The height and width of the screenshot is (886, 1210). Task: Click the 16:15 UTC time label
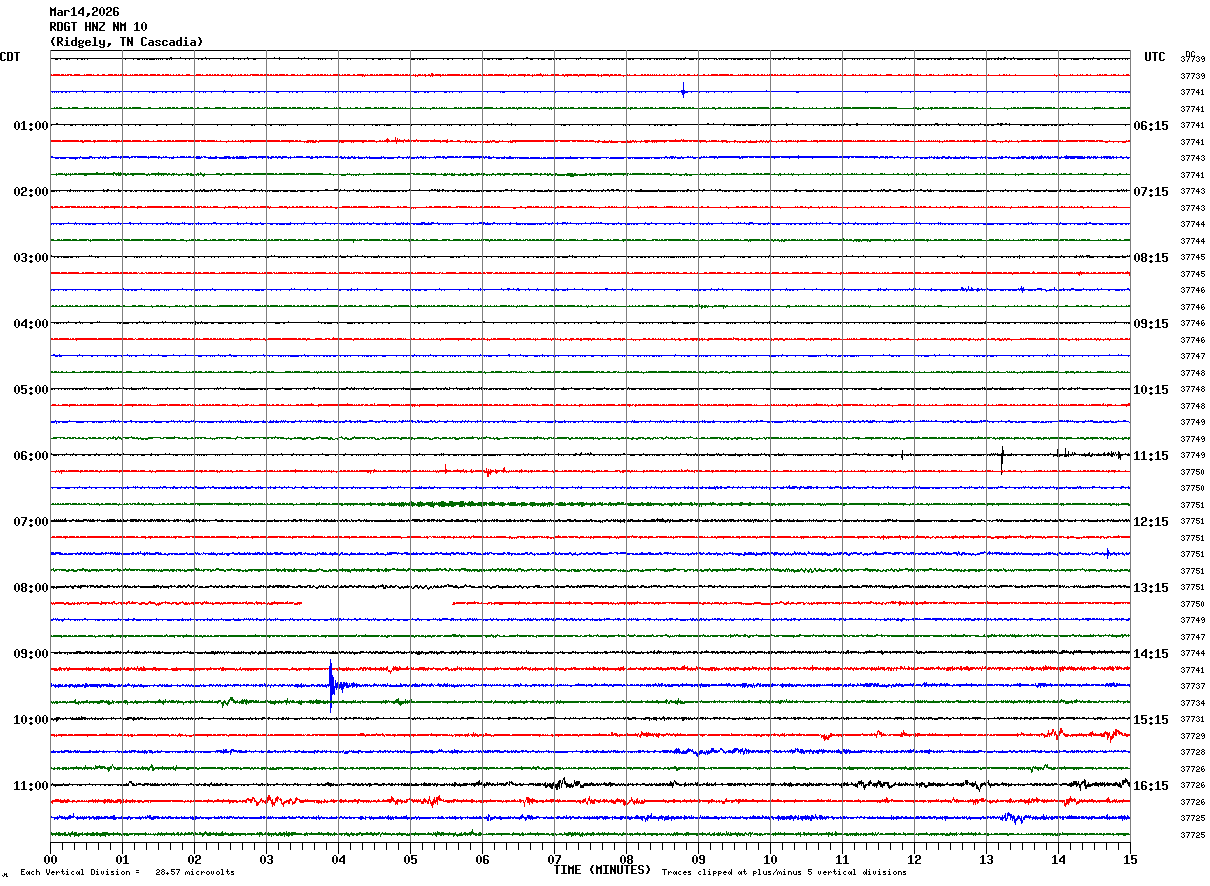tap(1150, 786)
